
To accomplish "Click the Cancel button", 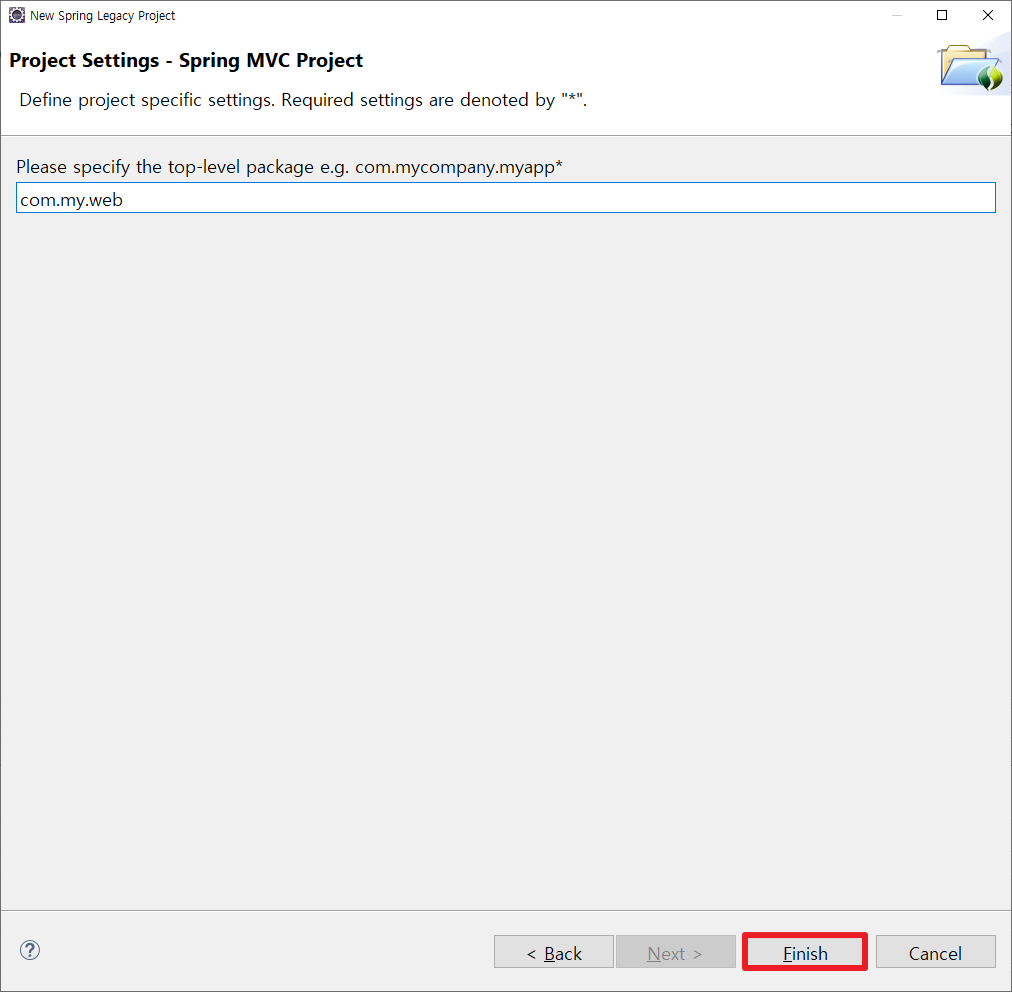I will tap(935, 952).
